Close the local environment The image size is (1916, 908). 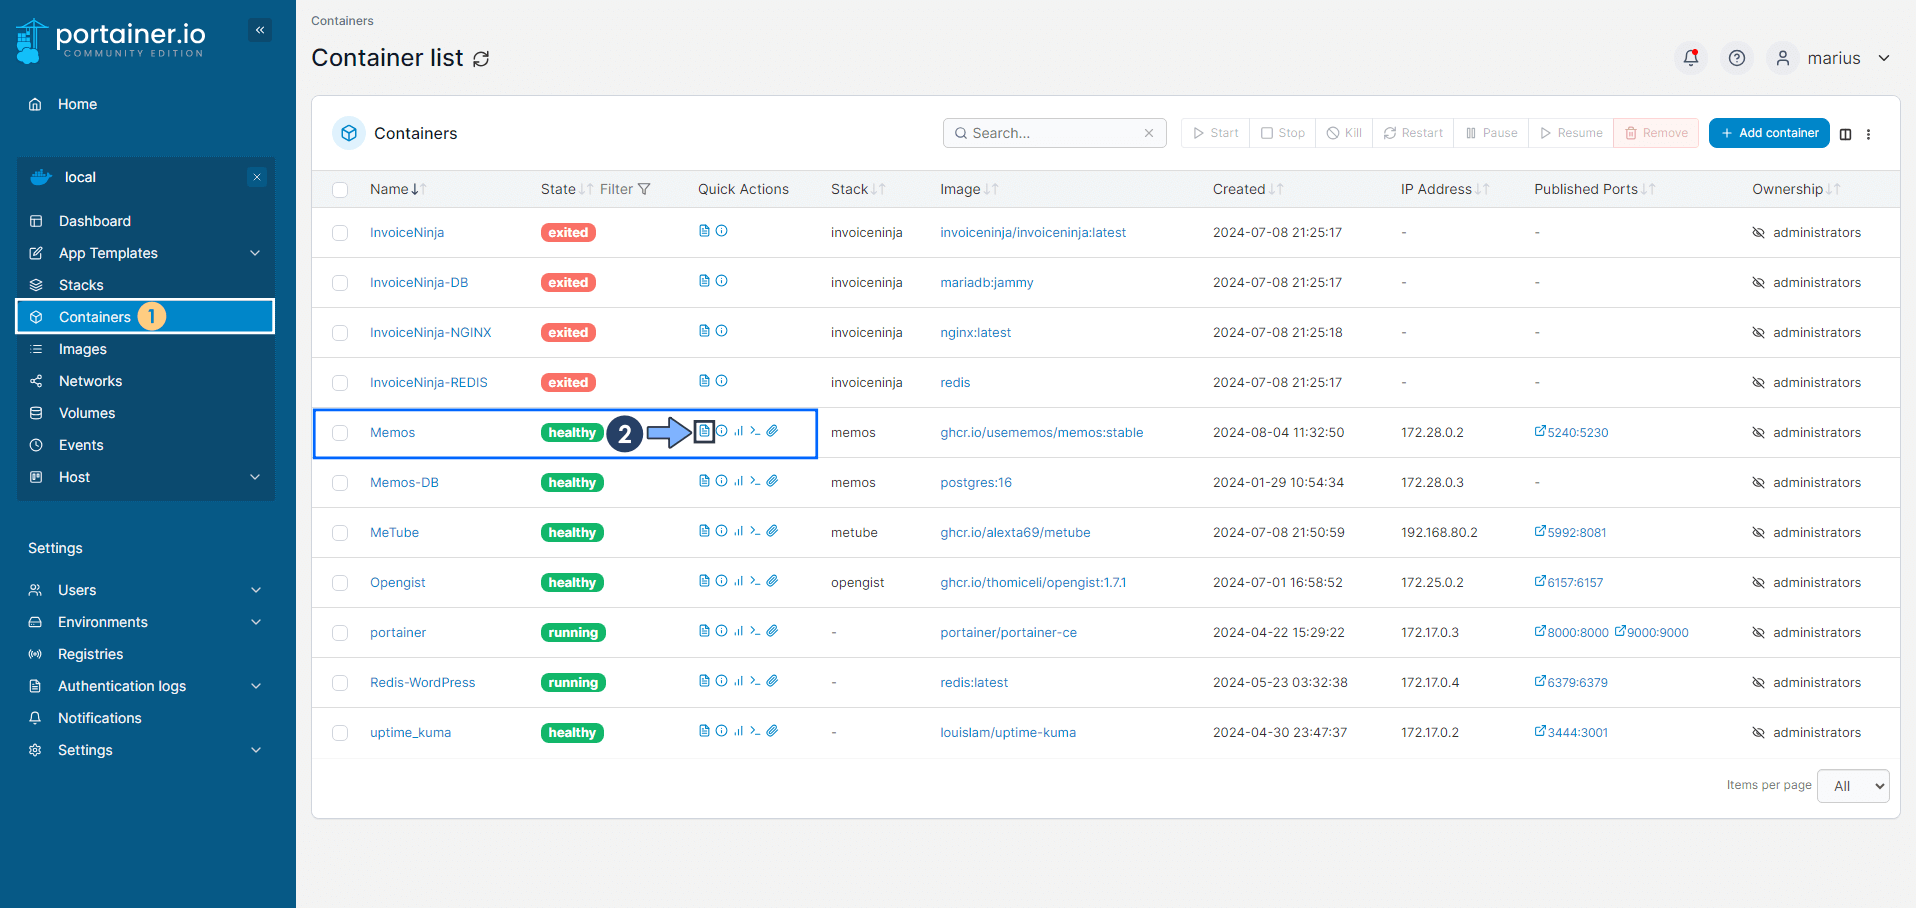click(257, 177)
